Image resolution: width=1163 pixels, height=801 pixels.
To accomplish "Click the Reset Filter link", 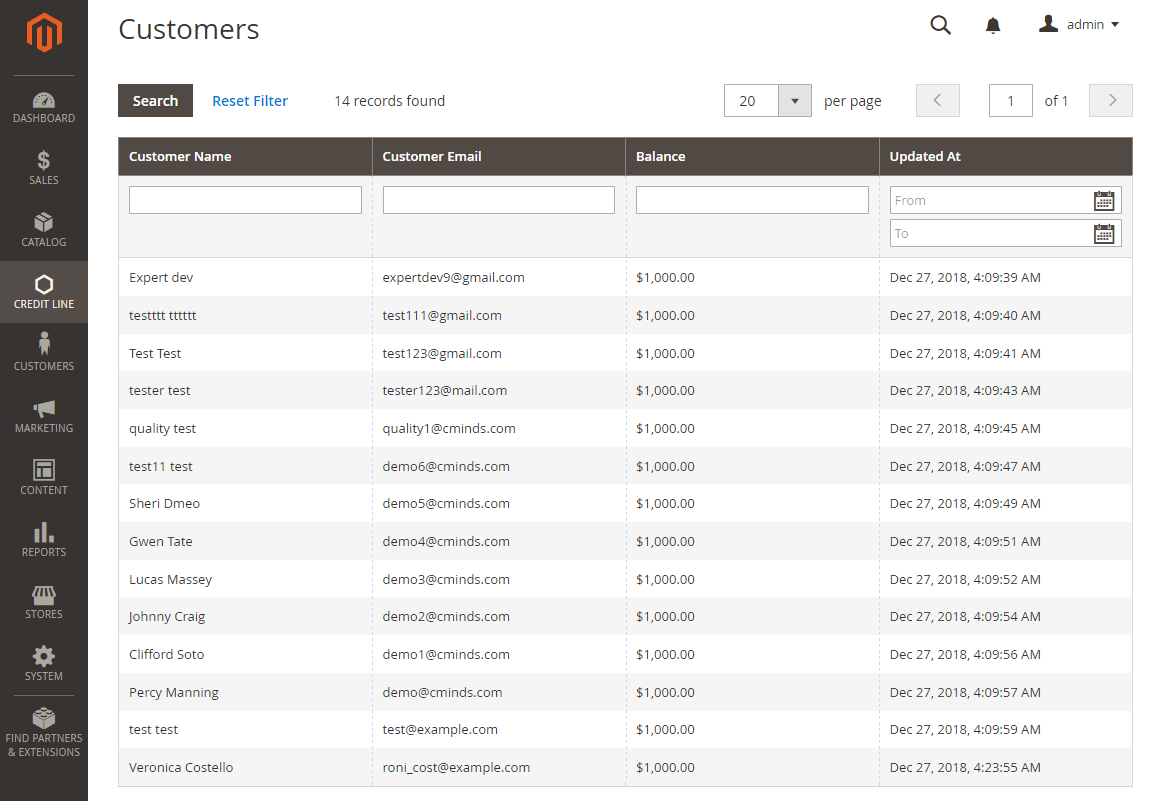I will point(250,101).
